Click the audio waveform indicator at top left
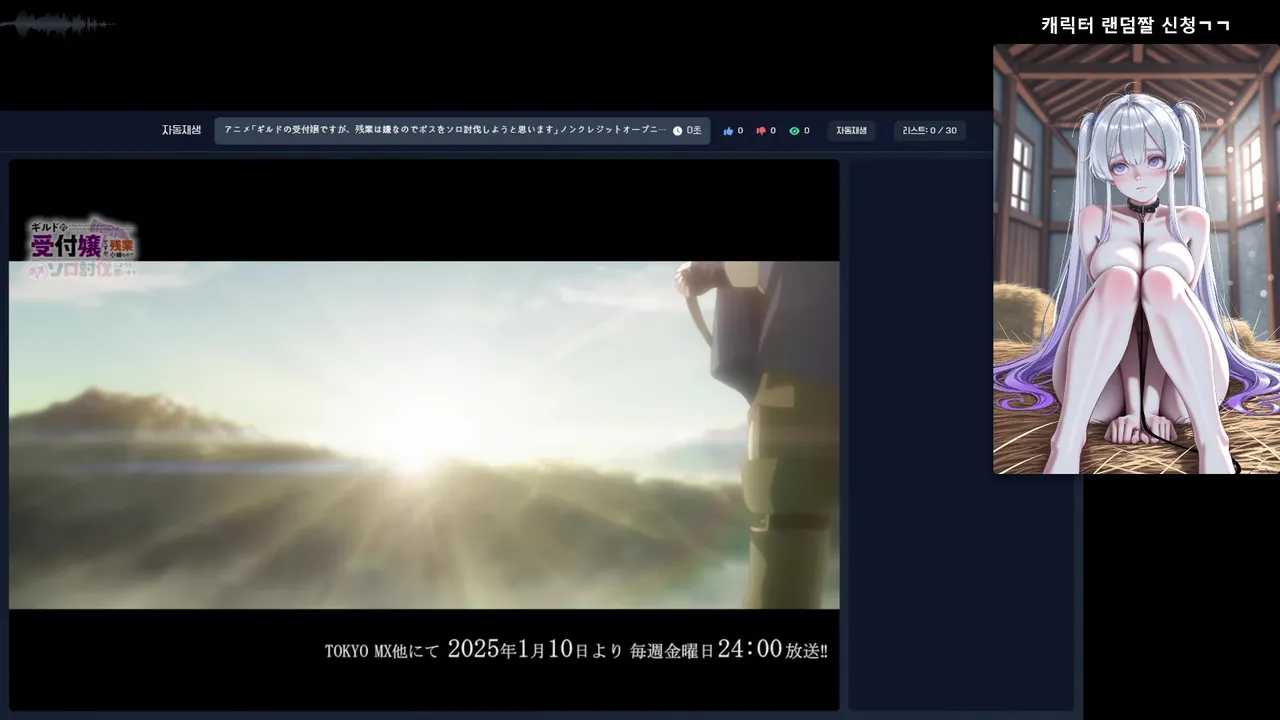 [58, 25]
